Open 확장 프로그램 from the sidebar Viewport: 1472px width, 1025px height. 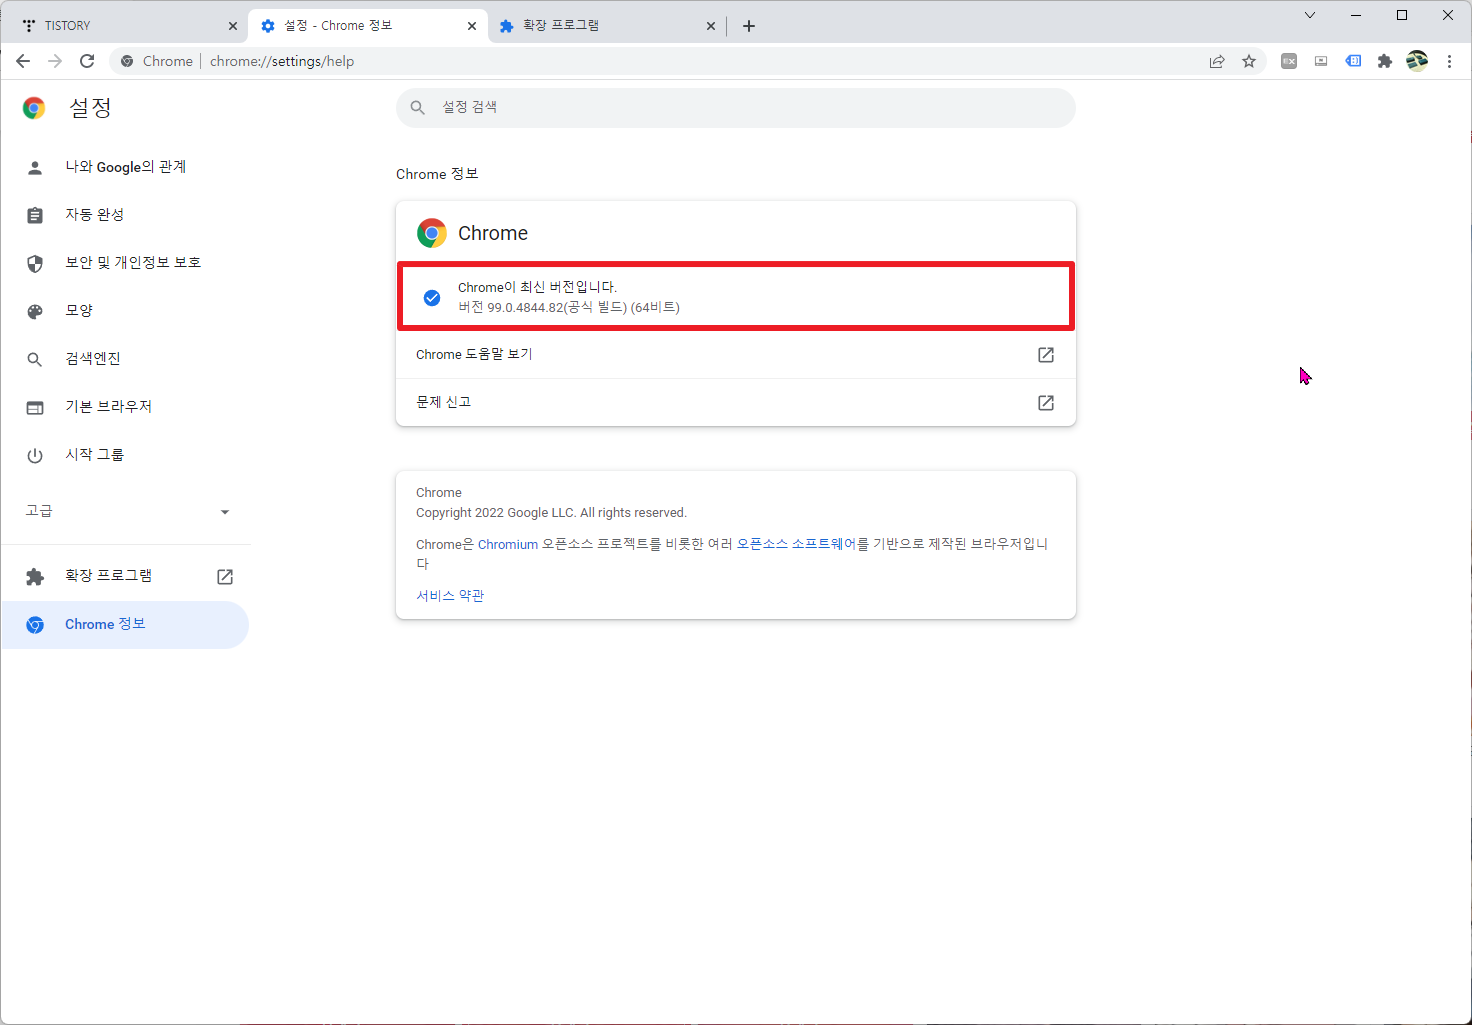click(125, 576)
